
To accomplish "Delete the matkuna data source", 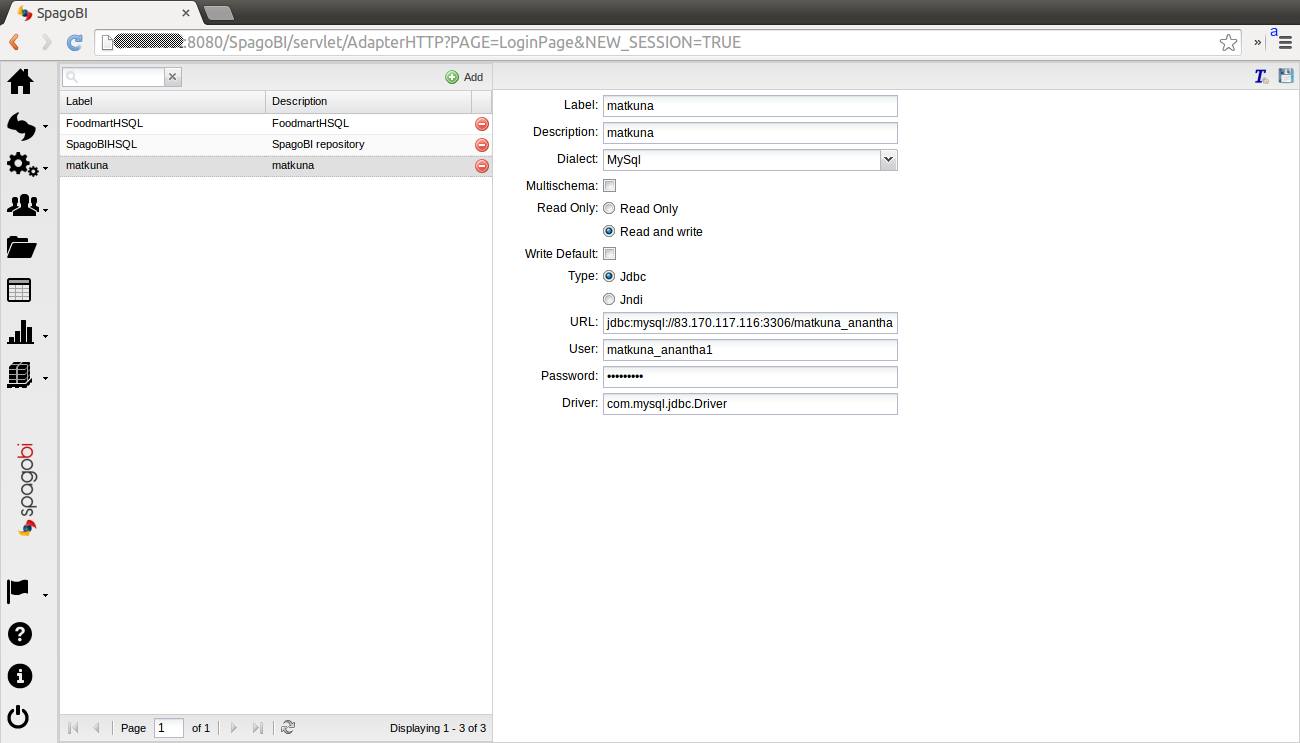I will pyautogui.click(x=482, y=166).
